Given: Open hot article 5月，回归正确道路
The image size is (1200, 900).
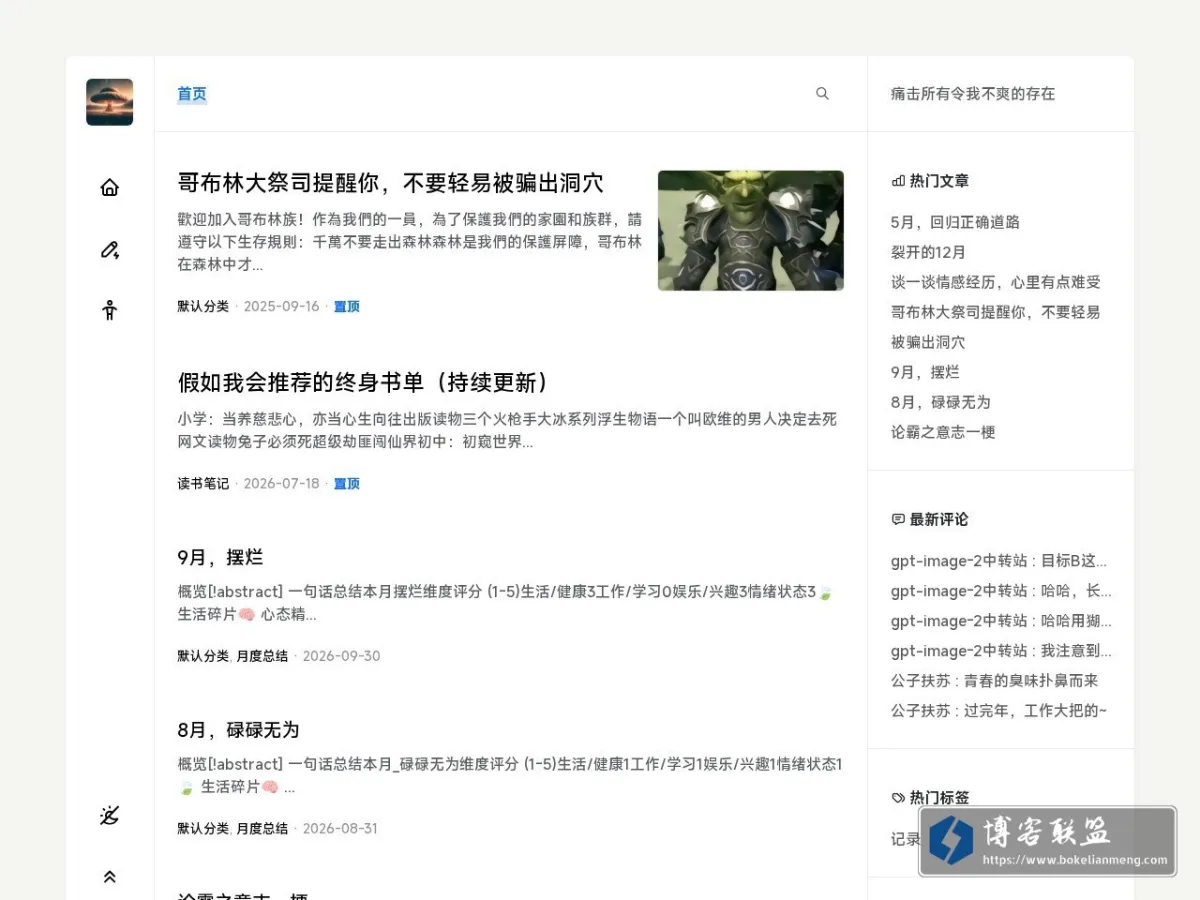Looking at the screenshot, I should point(955,222).
